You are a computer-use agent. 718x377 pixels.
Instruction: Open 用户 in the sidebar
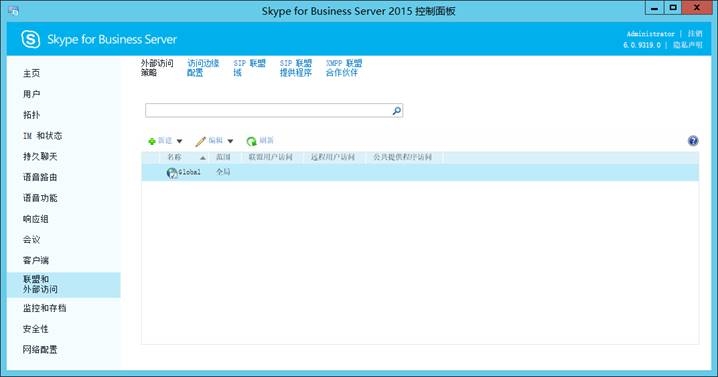pyautogui.click(x=32, y=94)
